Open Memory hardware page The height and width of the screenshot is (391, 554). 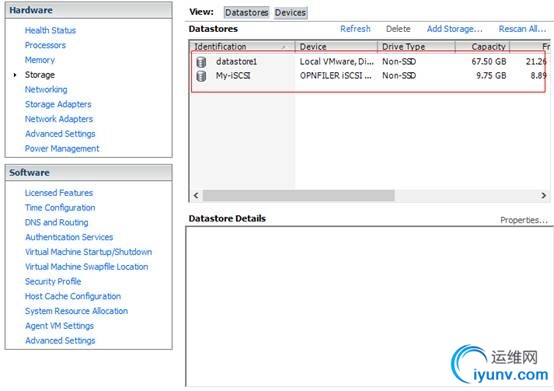[x=40, y=60]
